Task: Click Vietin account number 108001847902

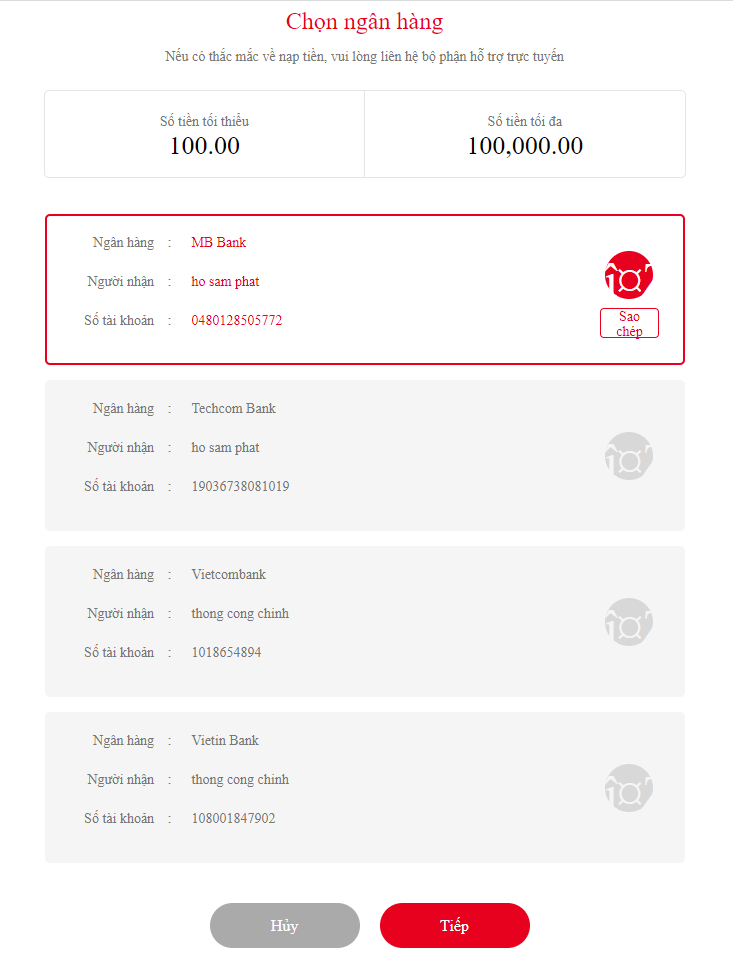Action: click(234, 819)
